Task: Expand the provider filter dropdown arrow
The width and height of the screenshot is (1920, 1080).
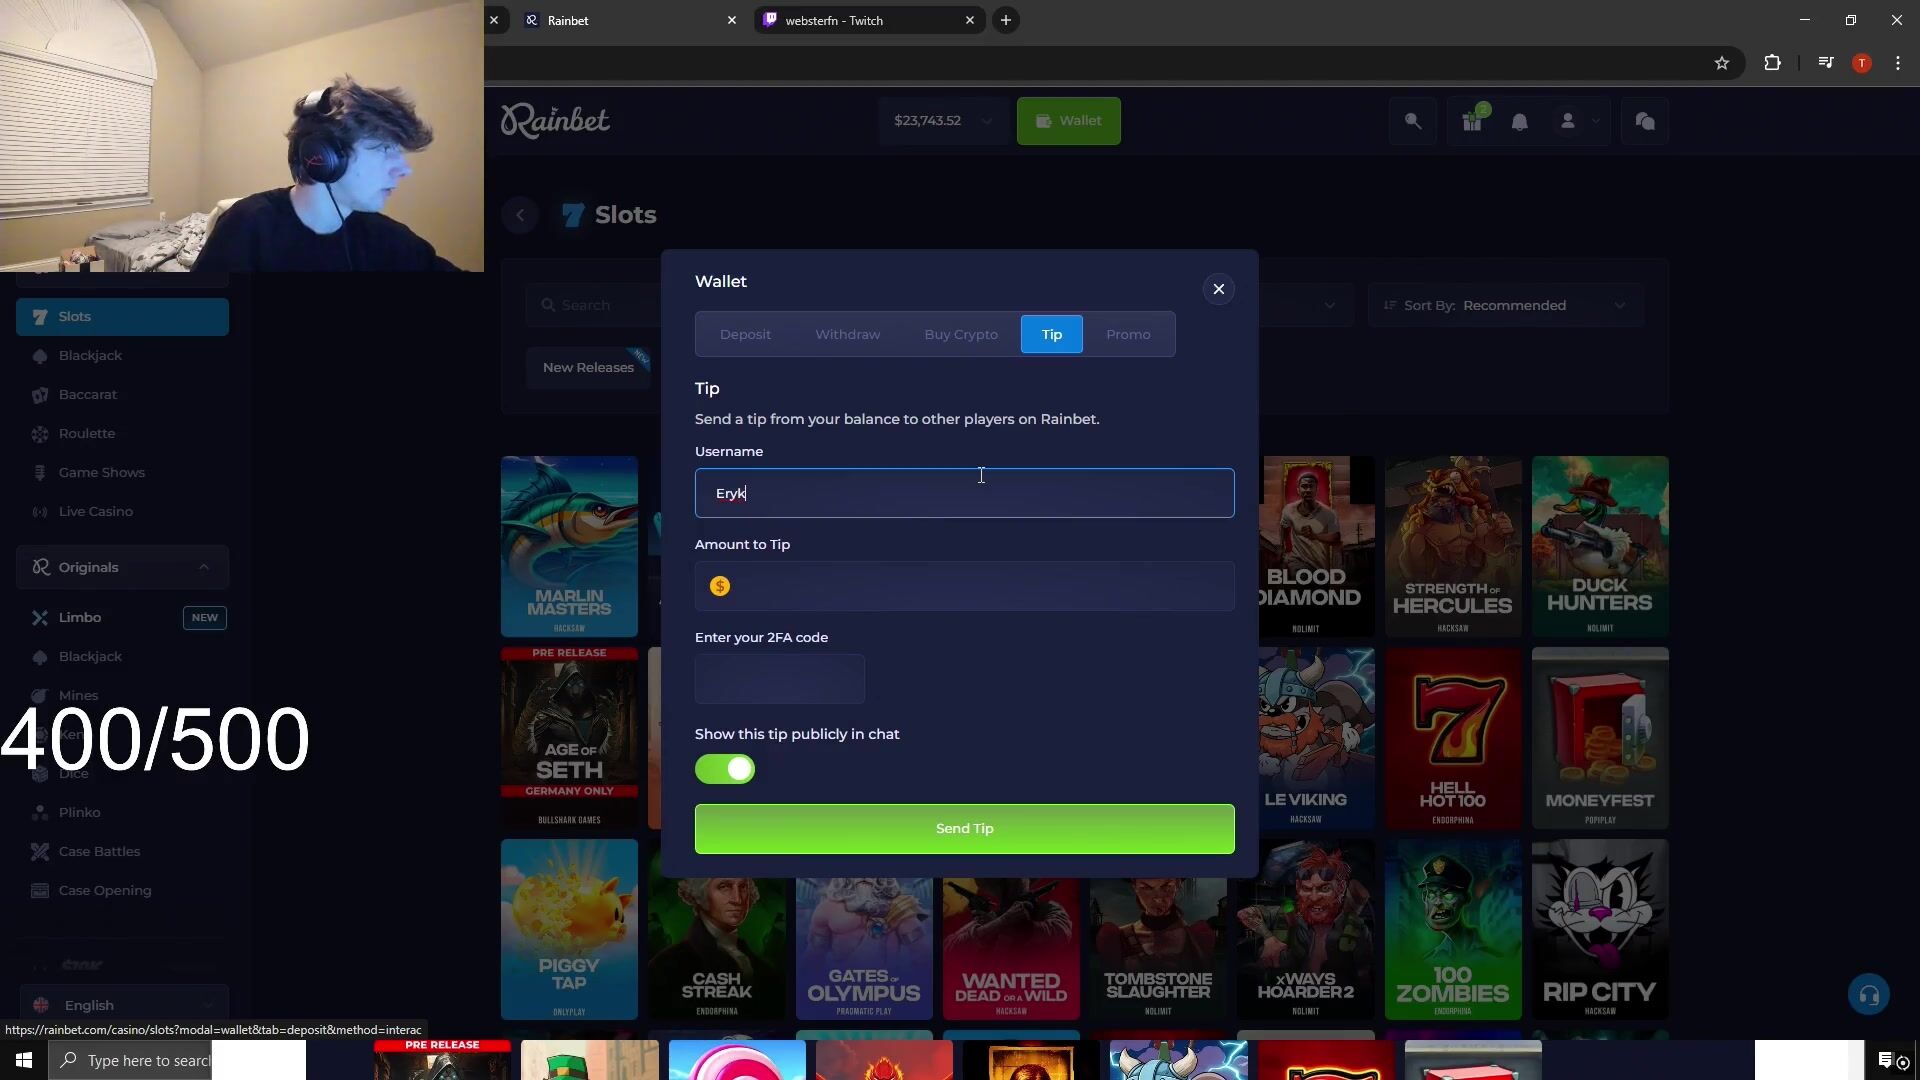Action: click(1329, 305)
